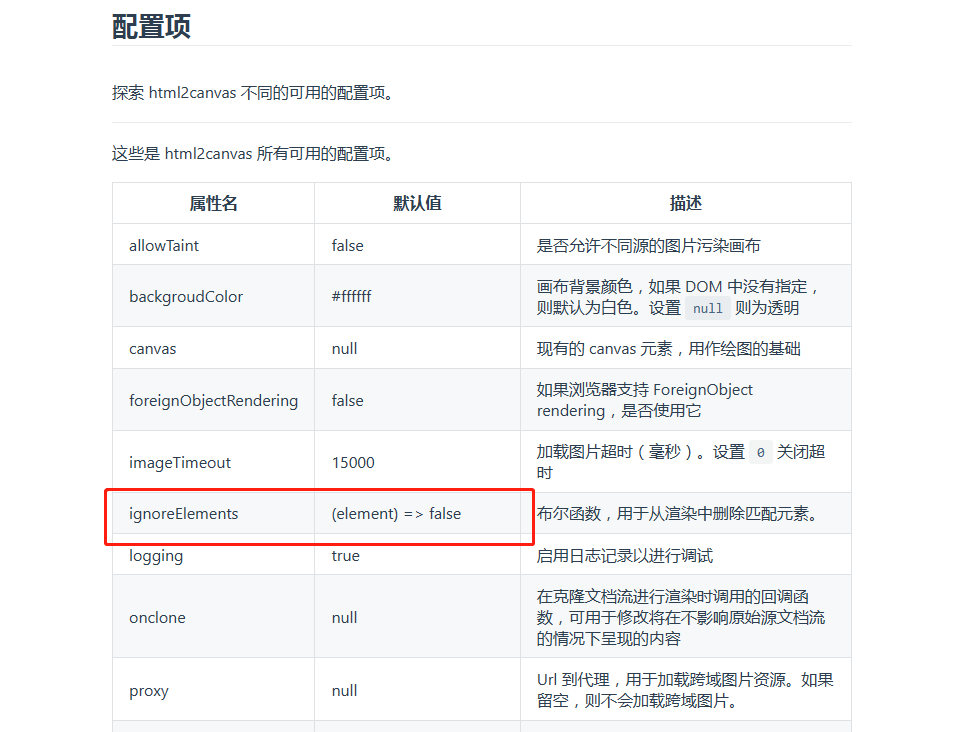Click the onclone callback description text

[681, 618]
